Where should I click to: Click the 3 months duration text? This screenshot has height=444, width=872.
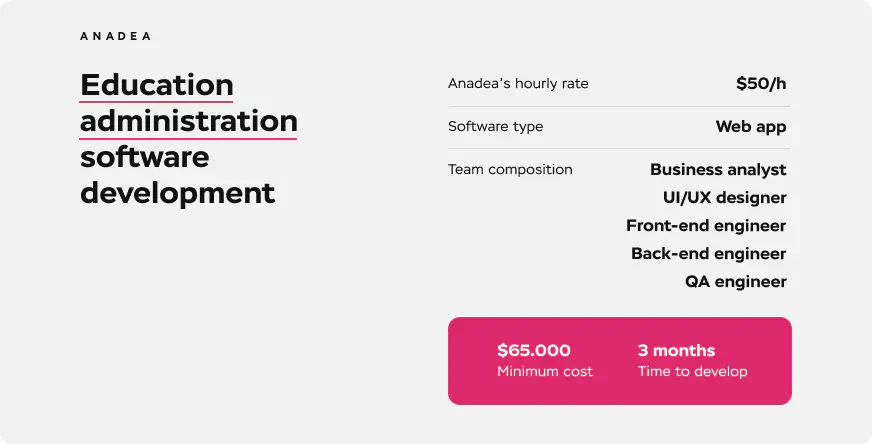[676, 351]
